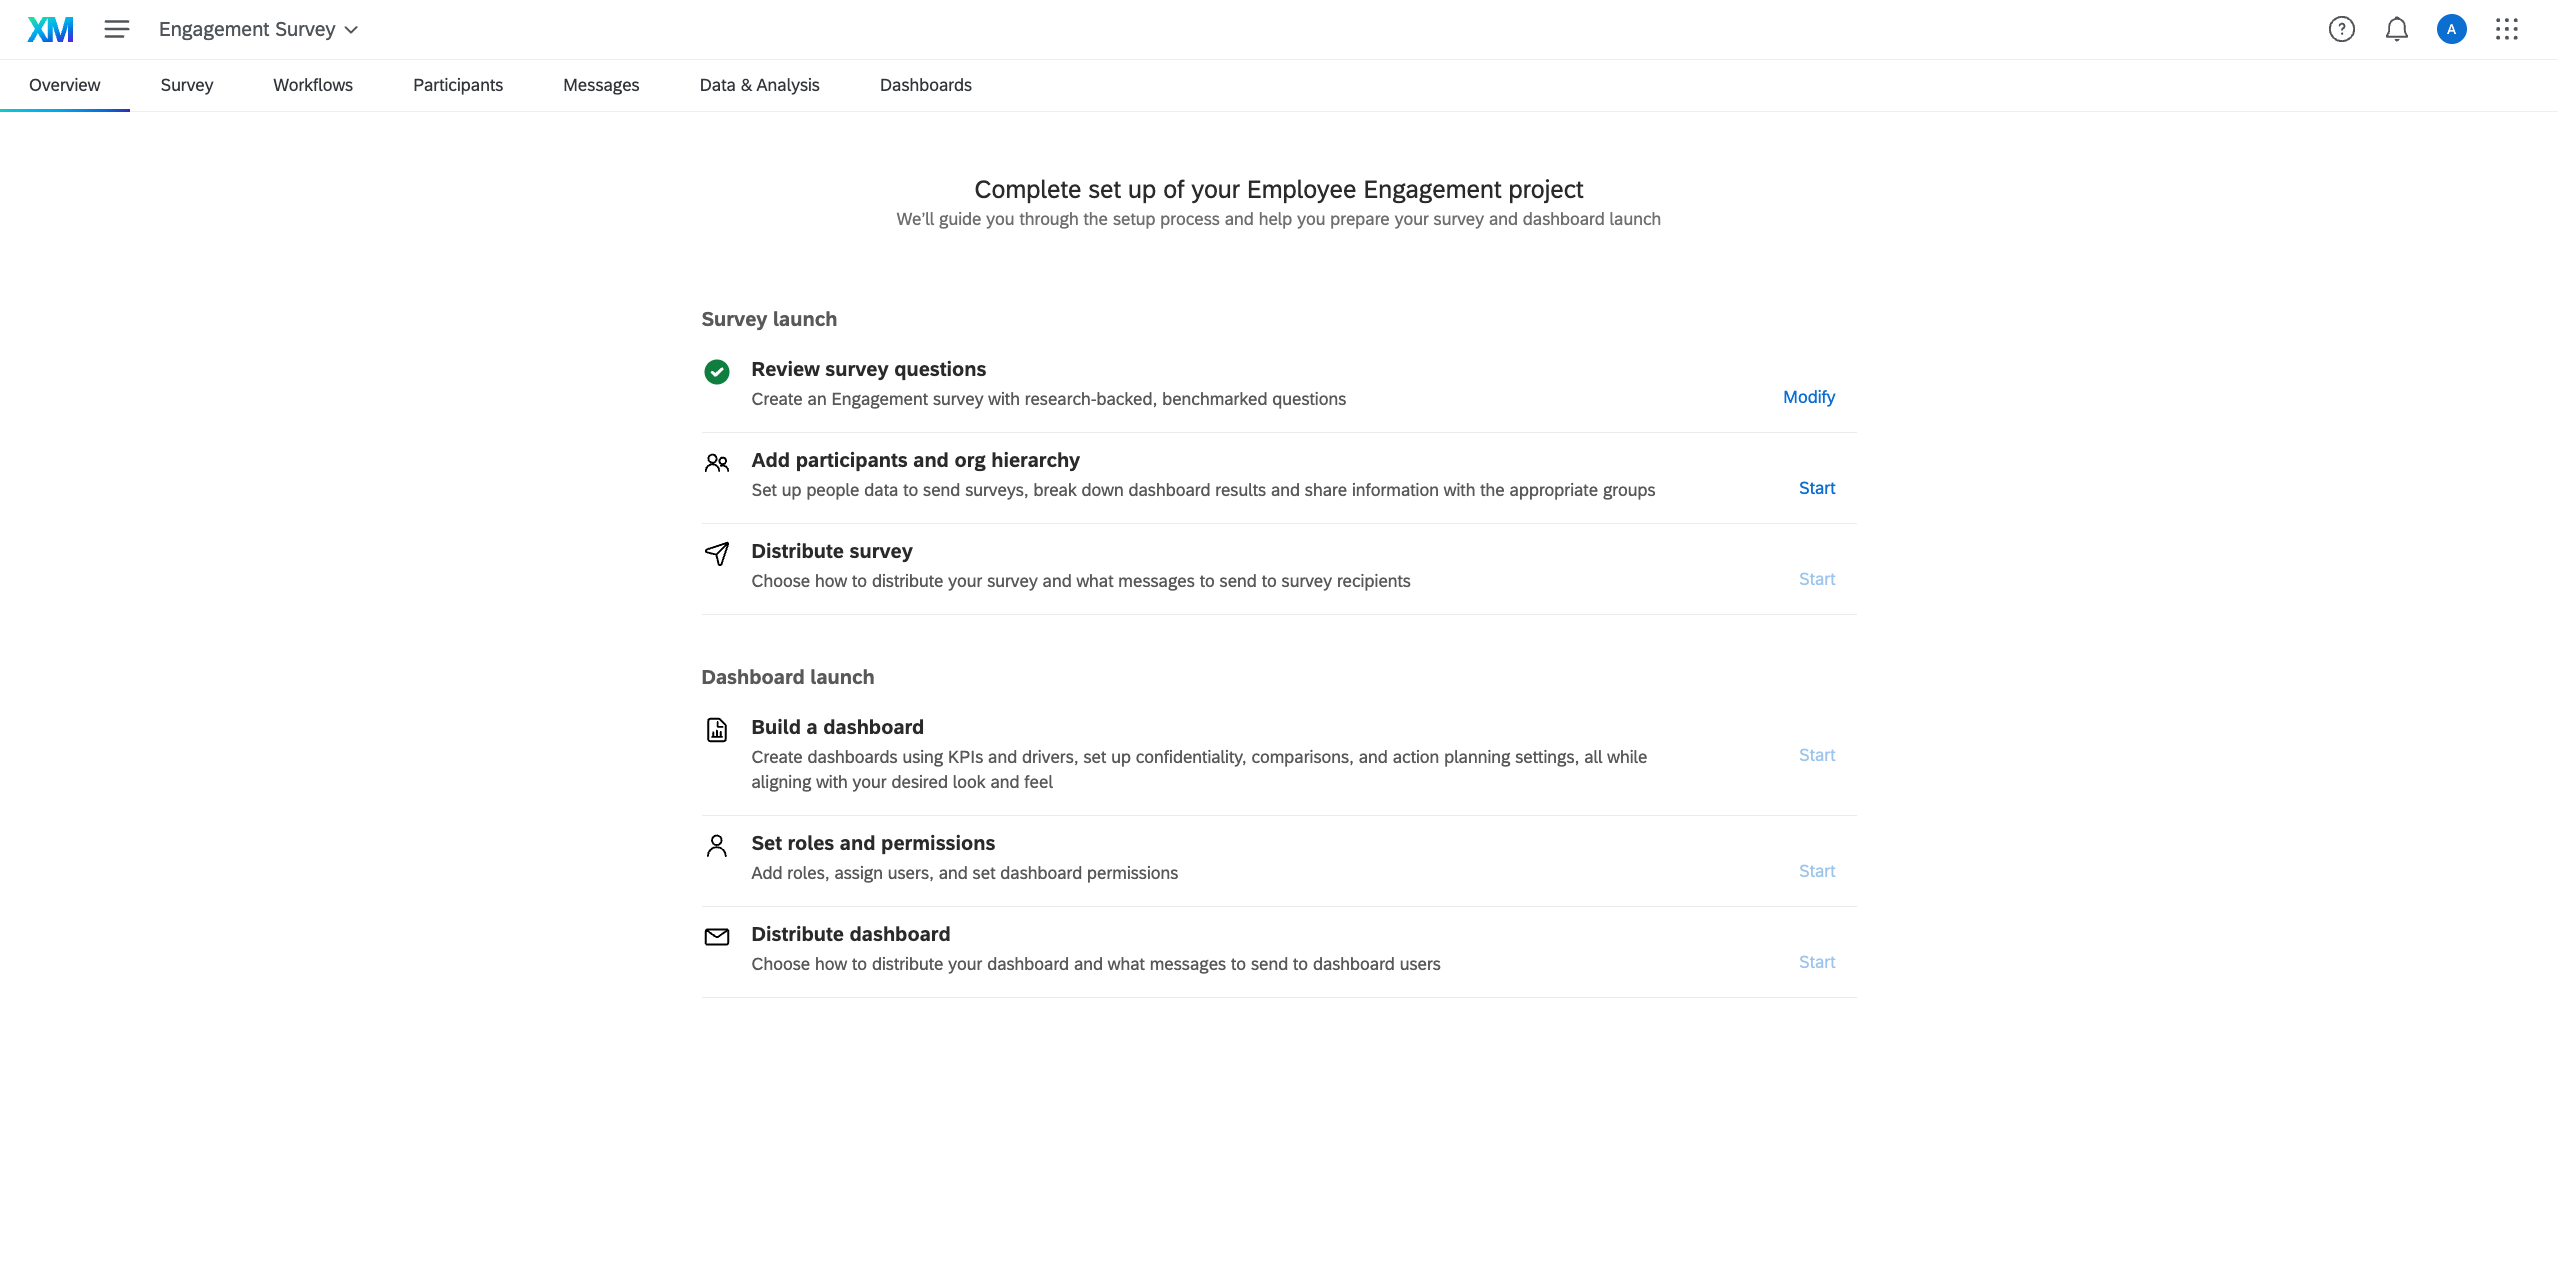Open the account avatar menu

(2452, 30)
